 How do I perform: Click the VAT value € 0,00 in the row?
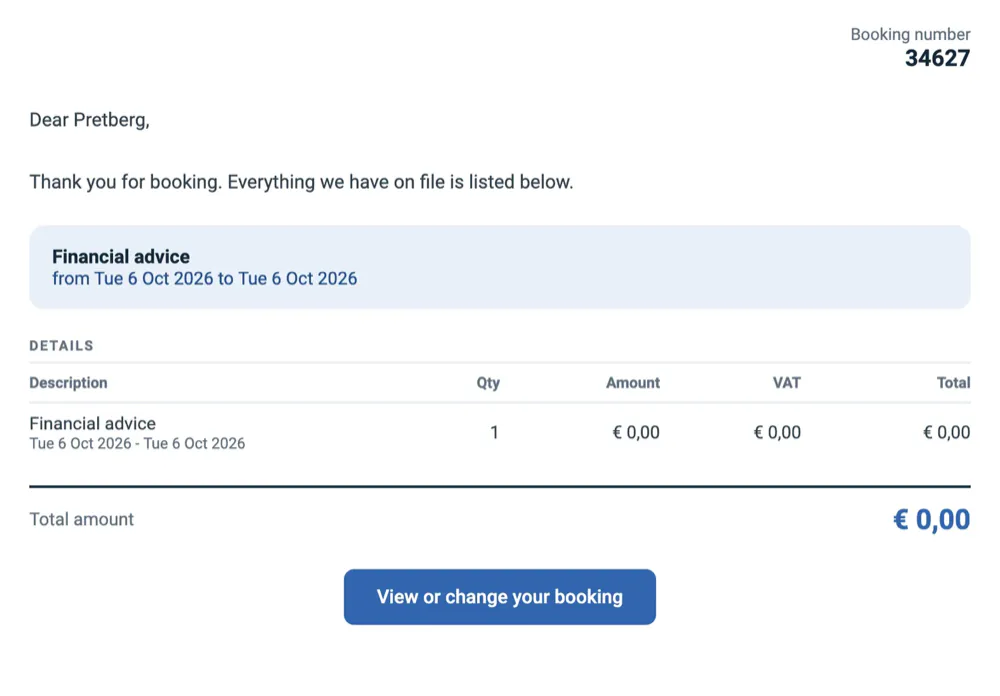(x=777, y=433)
